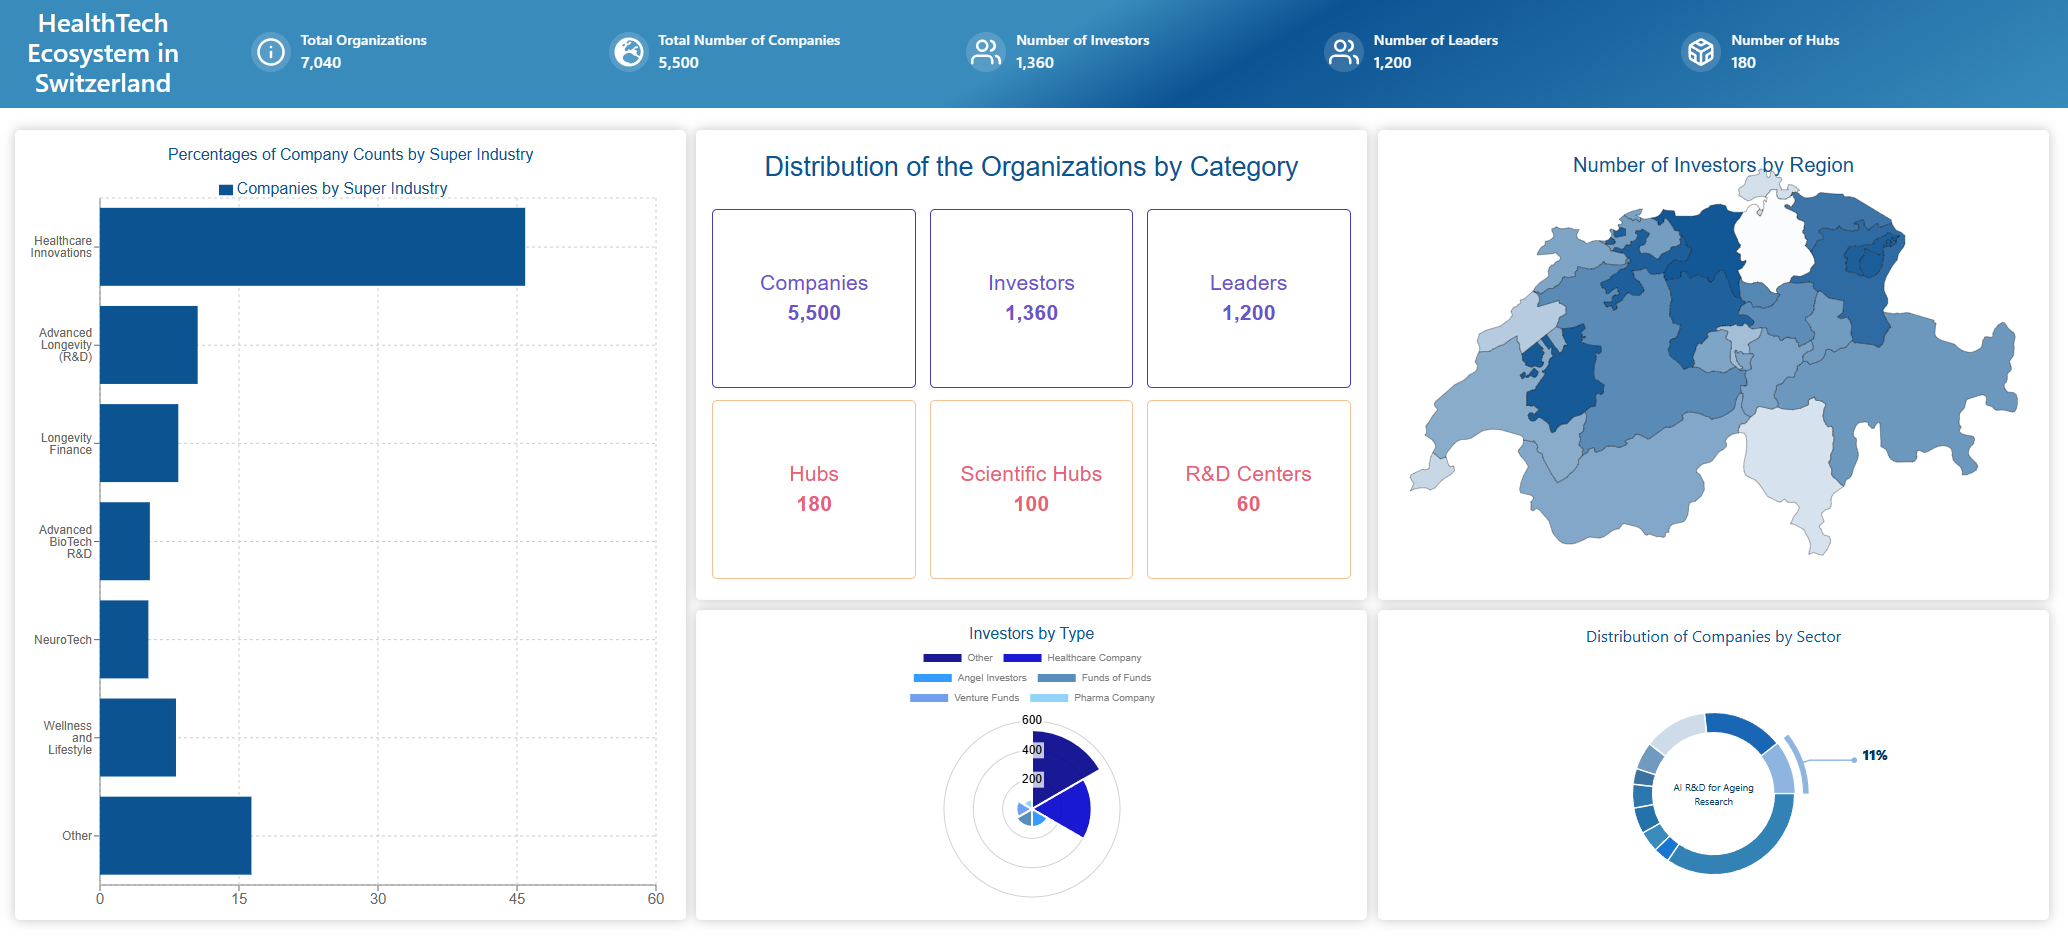Click the Other bar in the industry chart

tap(175, 836)
